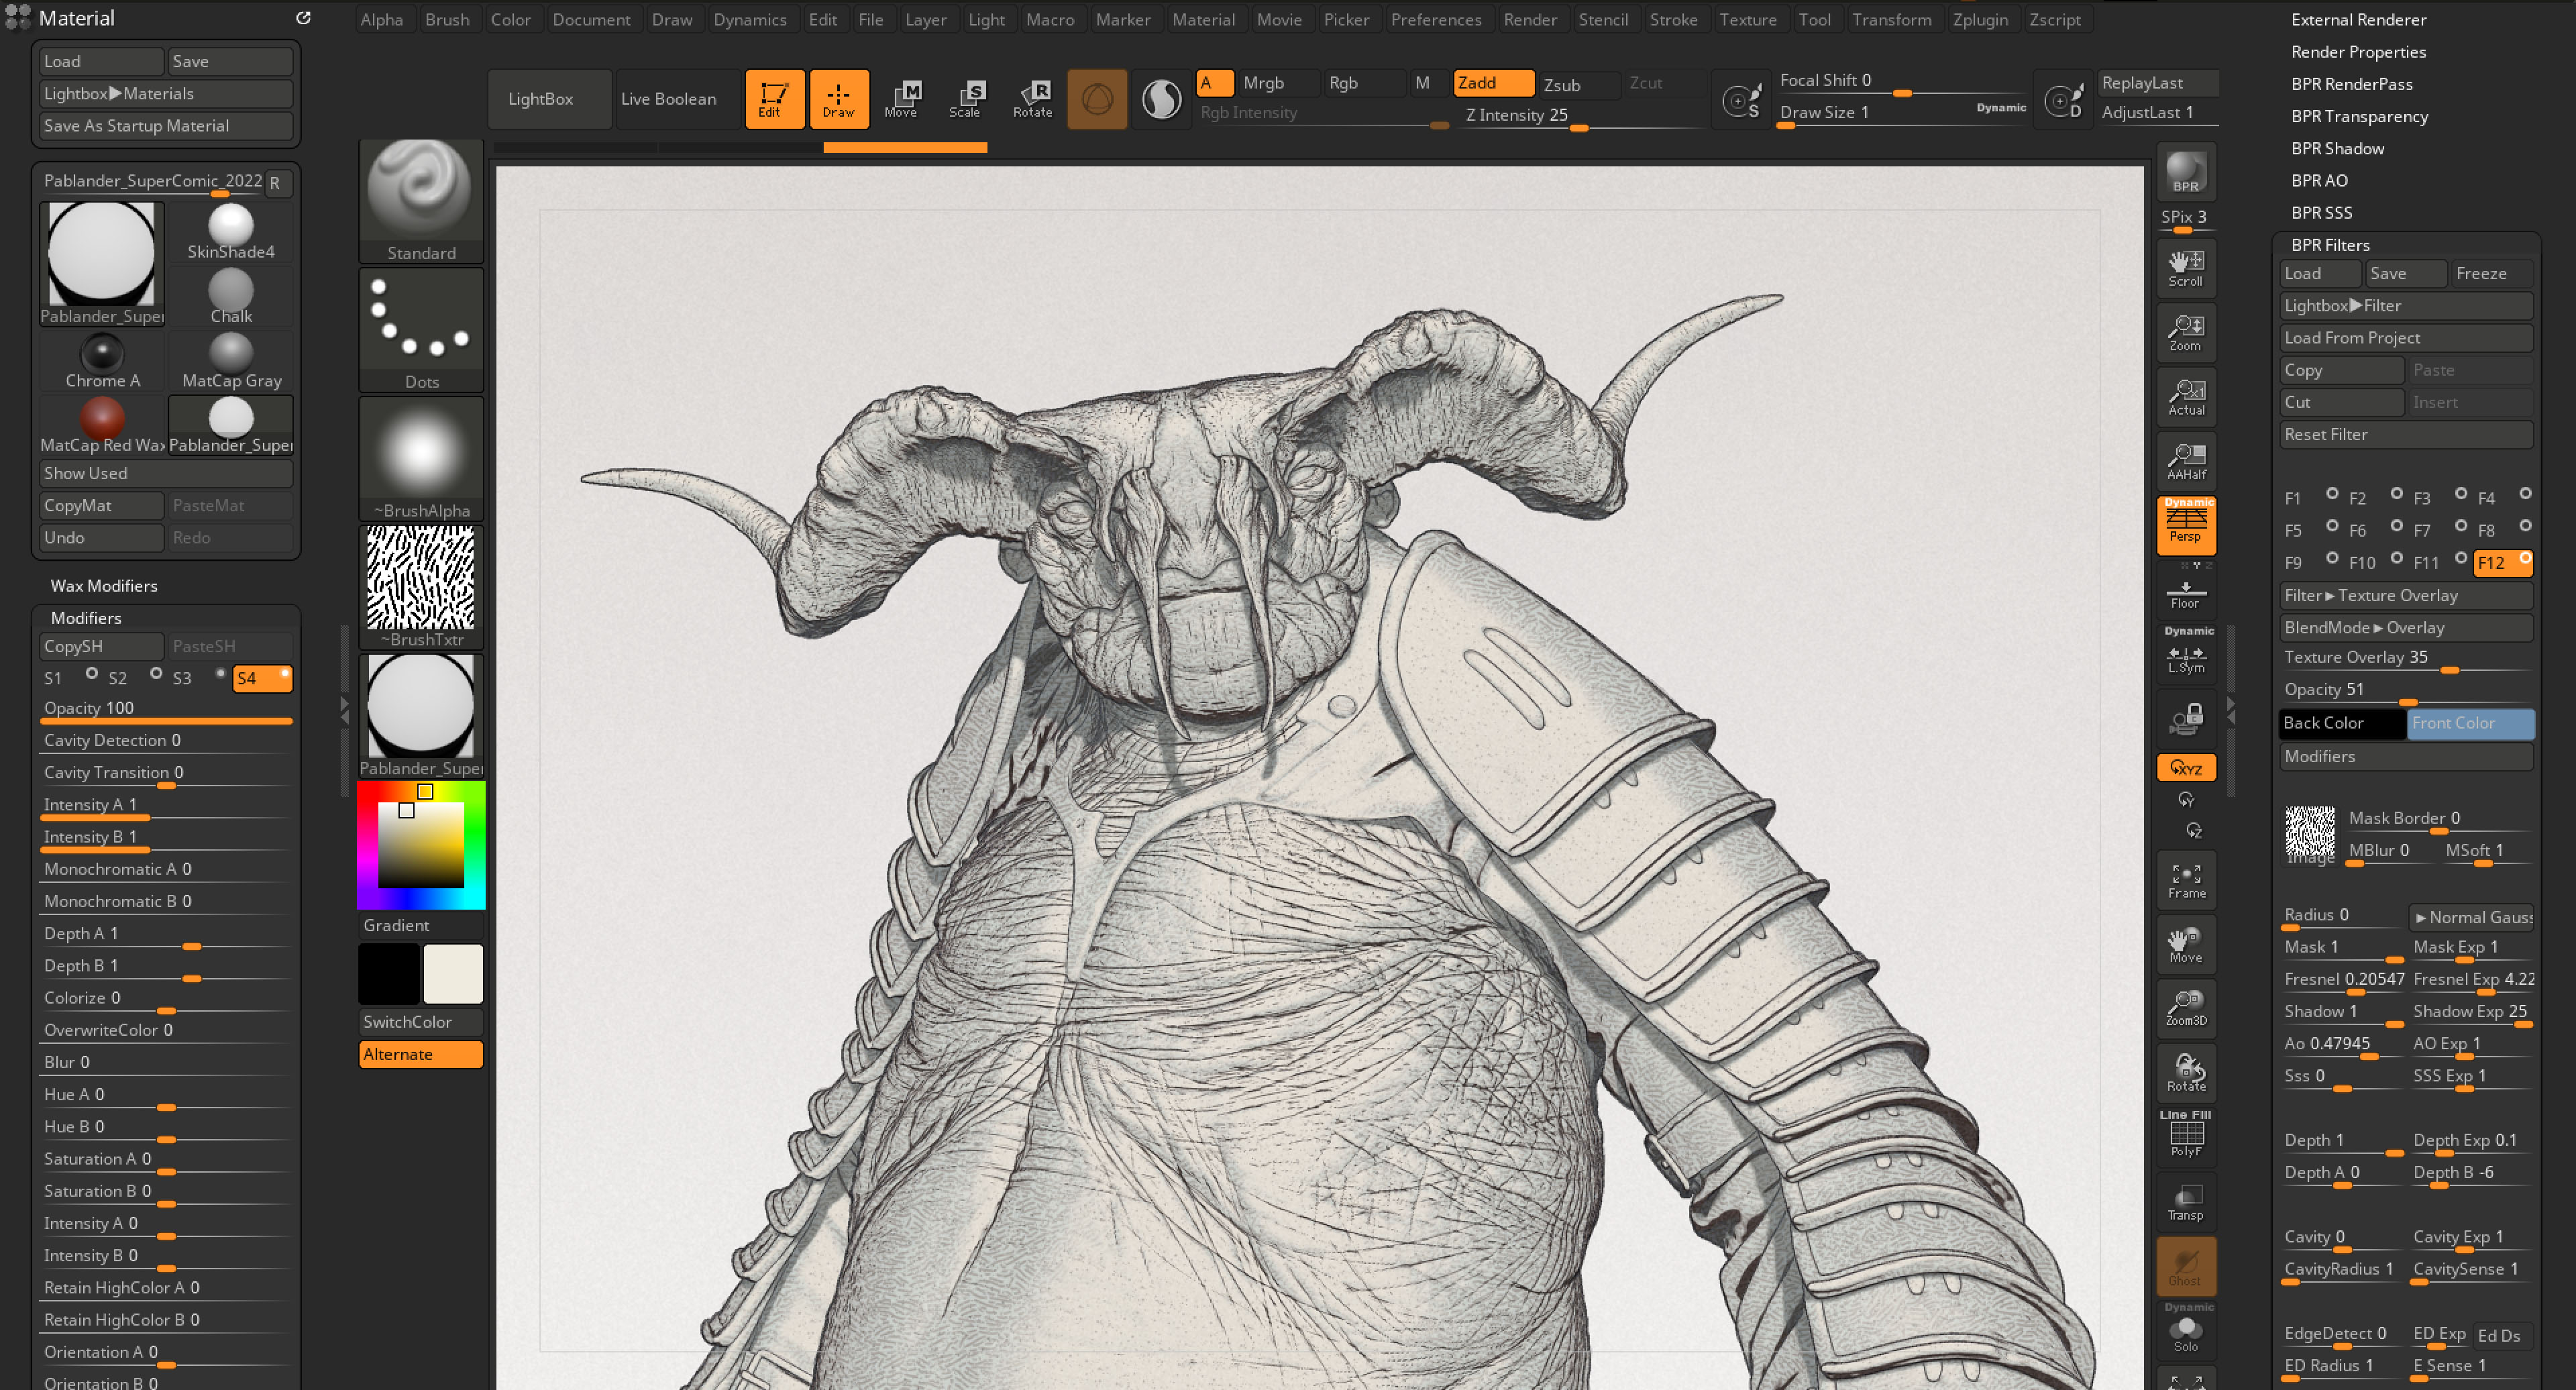The height and width of the screenshot is (1390, 2576).
Task: Click the Back Color swatch
Action: (2342, 723)
